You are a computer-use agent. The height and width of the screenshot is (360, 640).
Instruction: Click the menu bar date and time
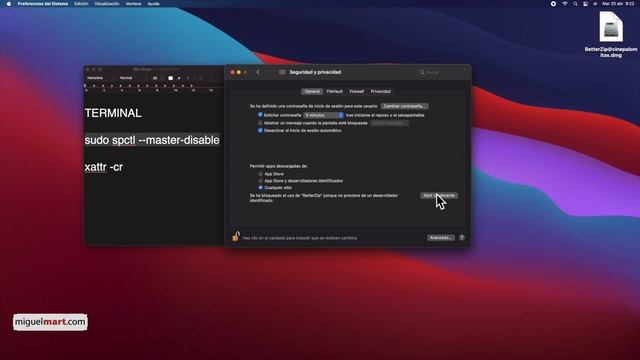[618, 4]
